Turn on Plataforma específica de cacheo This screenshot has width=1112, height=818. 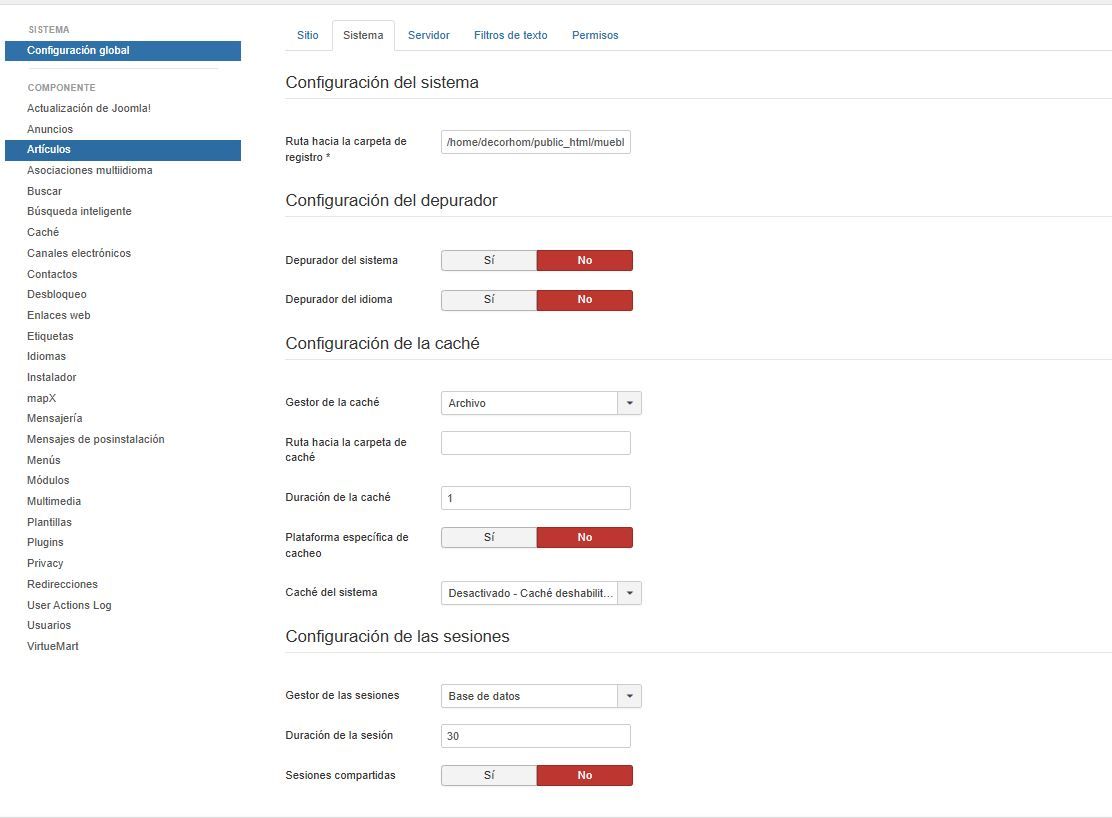pos(489,538)
